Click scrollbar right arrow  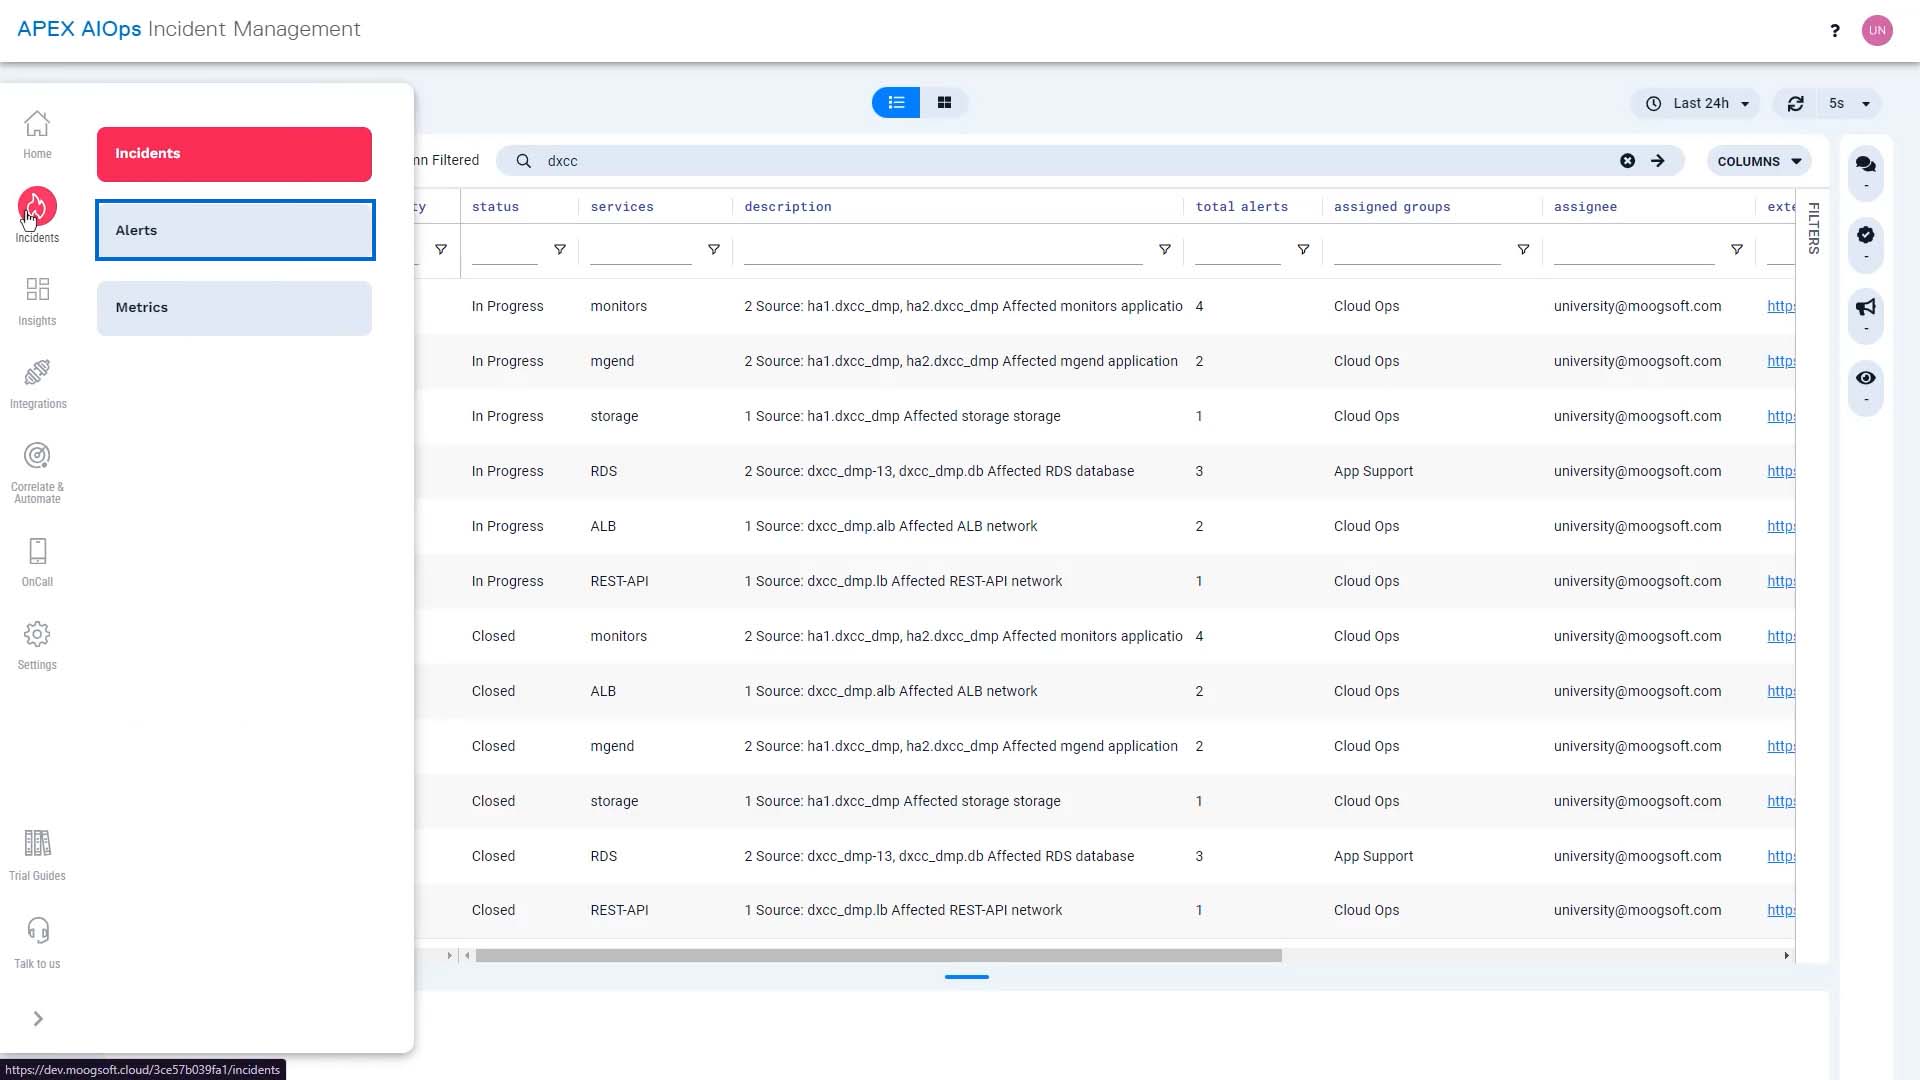[1787, 956]
